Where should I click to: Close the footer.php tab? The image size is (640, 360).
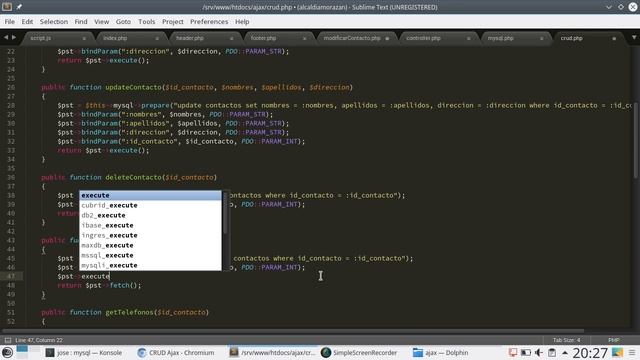tap(304, 38)
